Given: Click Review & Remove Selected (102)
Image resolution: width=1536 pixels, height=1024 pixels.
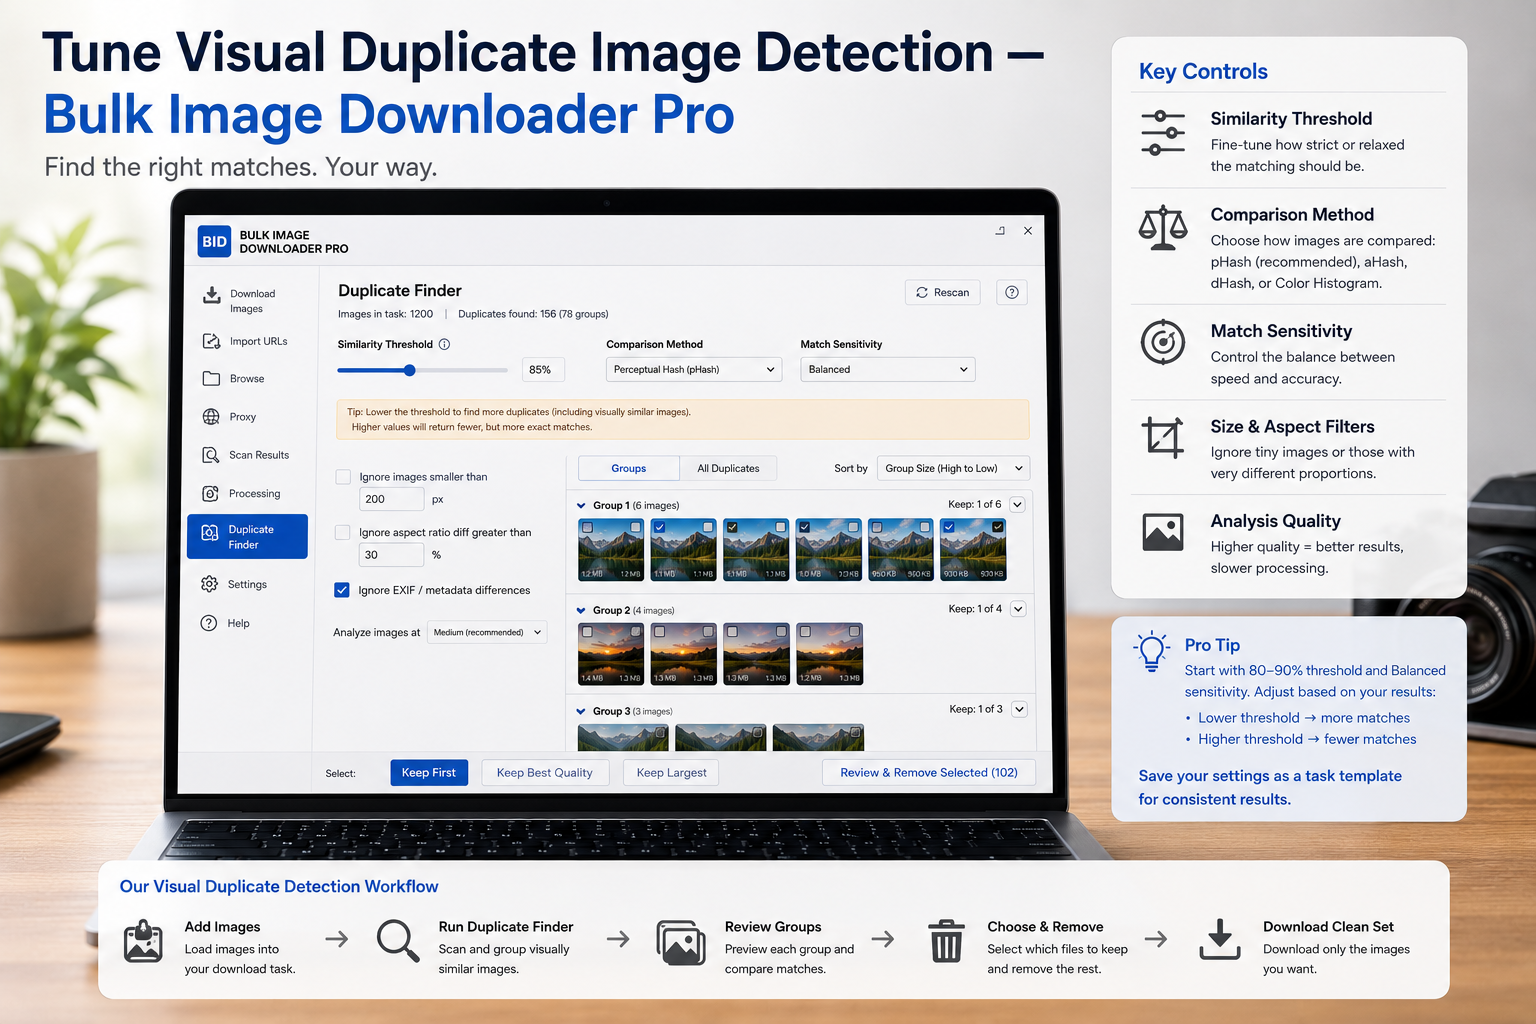Looking at the screenshot, I should pyautogui.click(x=929, y=773).
